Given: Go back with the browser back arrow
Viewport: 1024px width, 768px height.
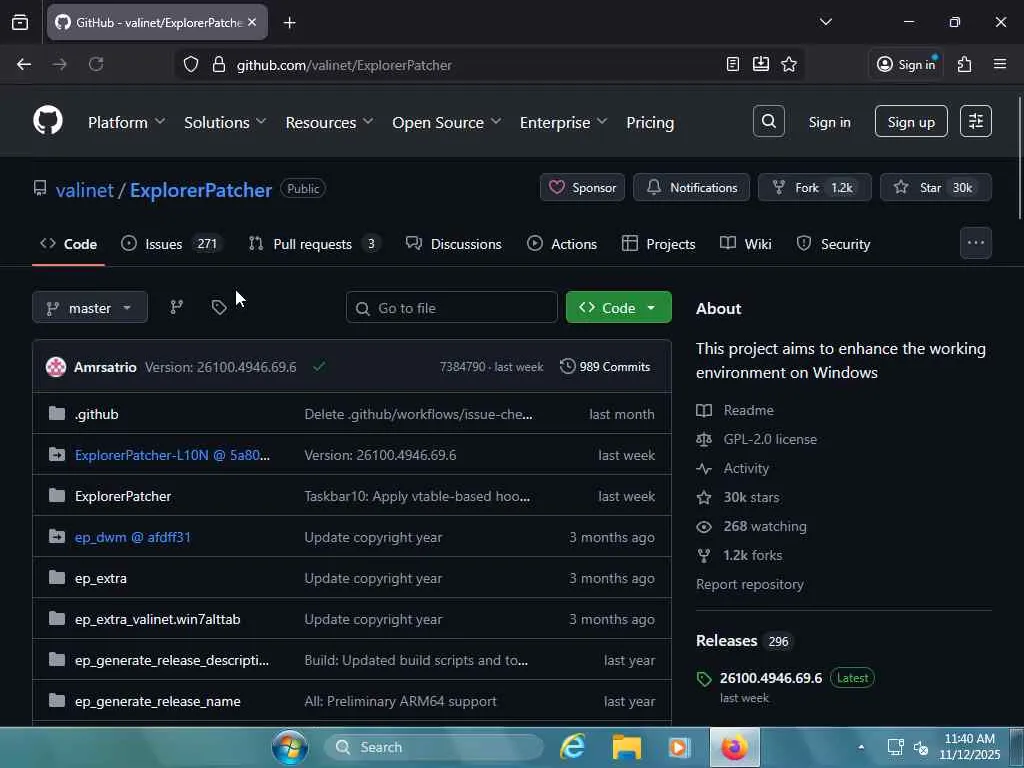Looking at the screenshot, I should [x=24, y=65].
